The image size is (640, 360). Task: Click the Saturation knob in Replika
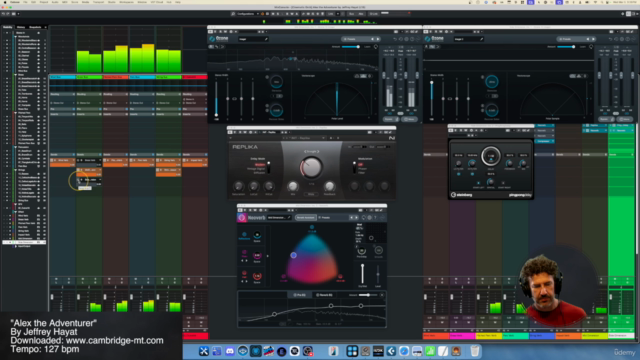tap(238, 187)
